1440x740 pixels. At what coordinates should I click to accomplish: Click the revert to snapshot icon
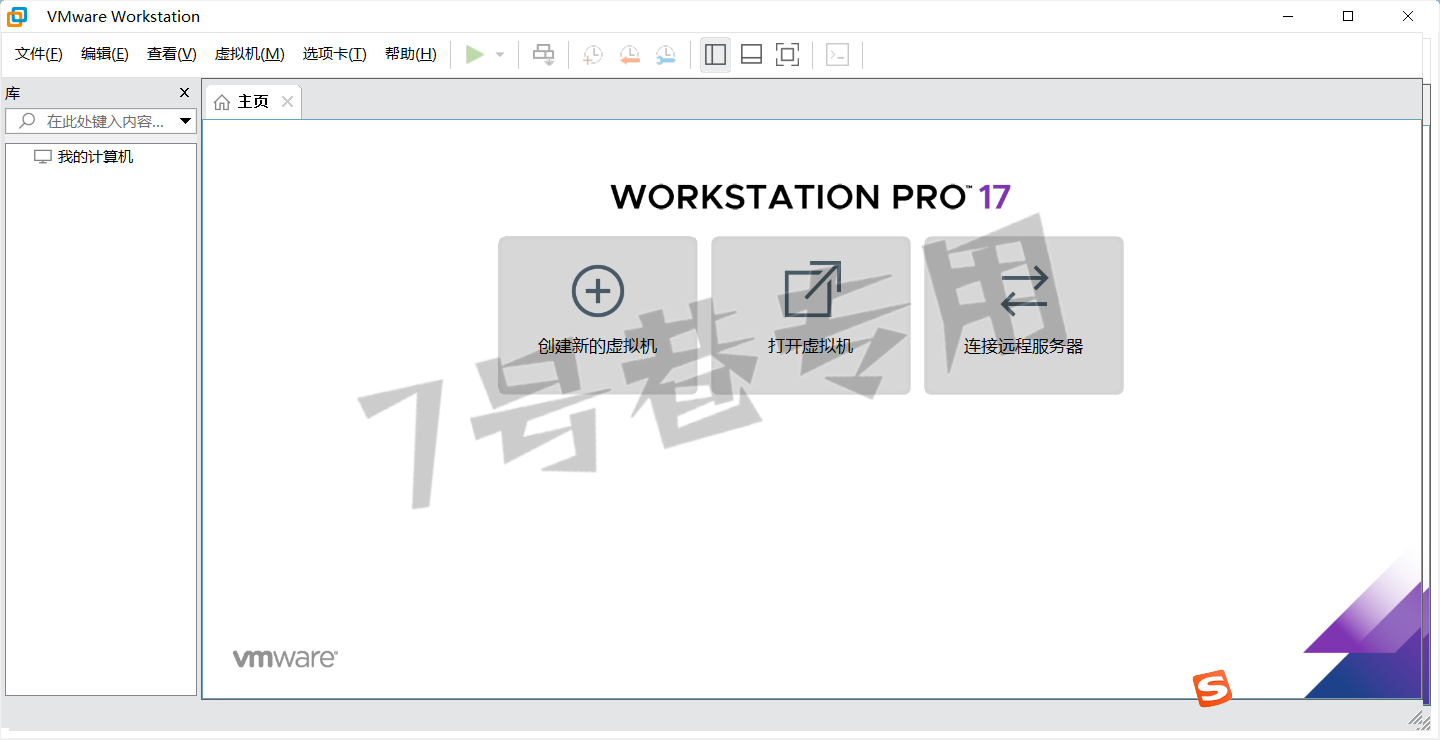click(x=629, y=55)
